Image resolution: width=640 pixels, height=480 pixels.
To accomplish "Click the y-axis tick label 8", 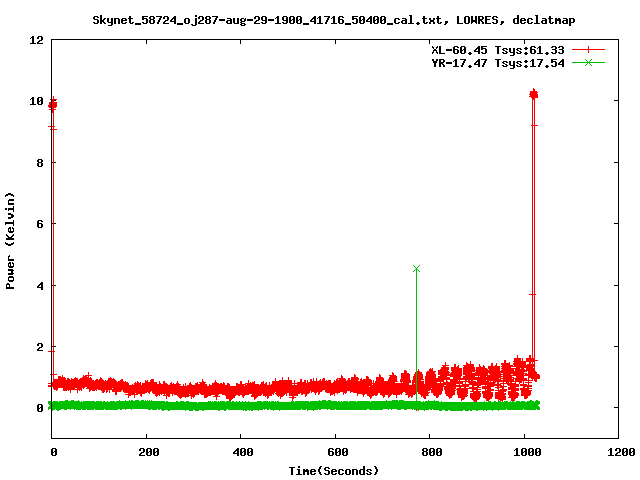I will [40, 163].
